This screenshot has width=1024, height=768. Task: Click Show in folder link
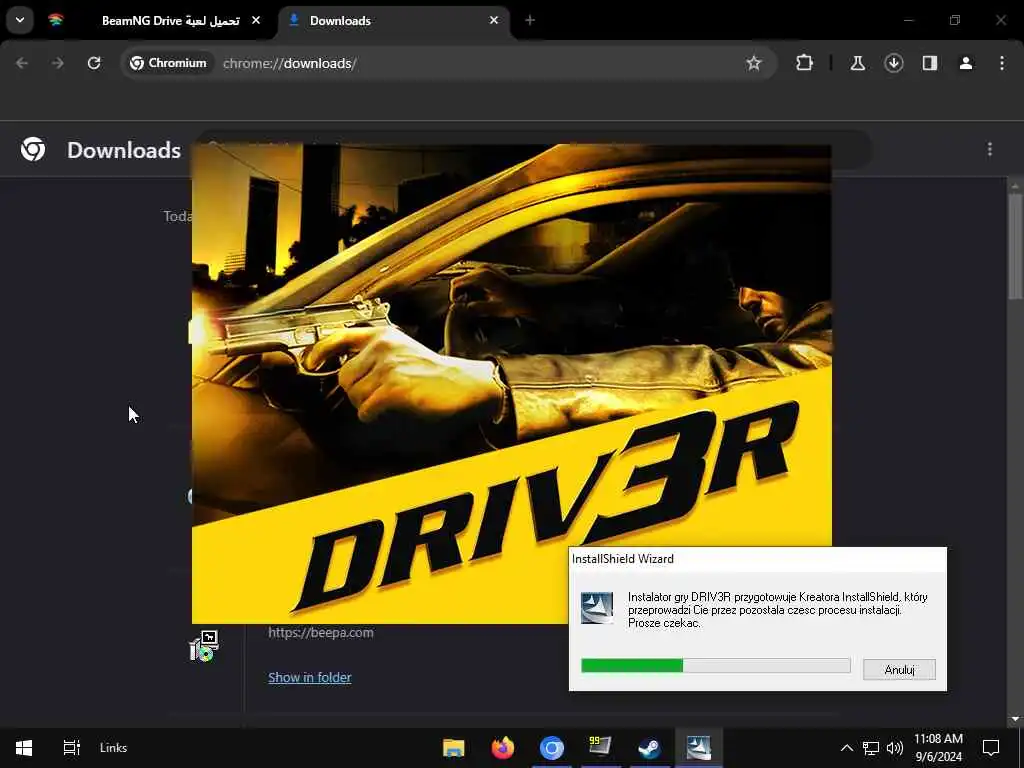[310, 677]
